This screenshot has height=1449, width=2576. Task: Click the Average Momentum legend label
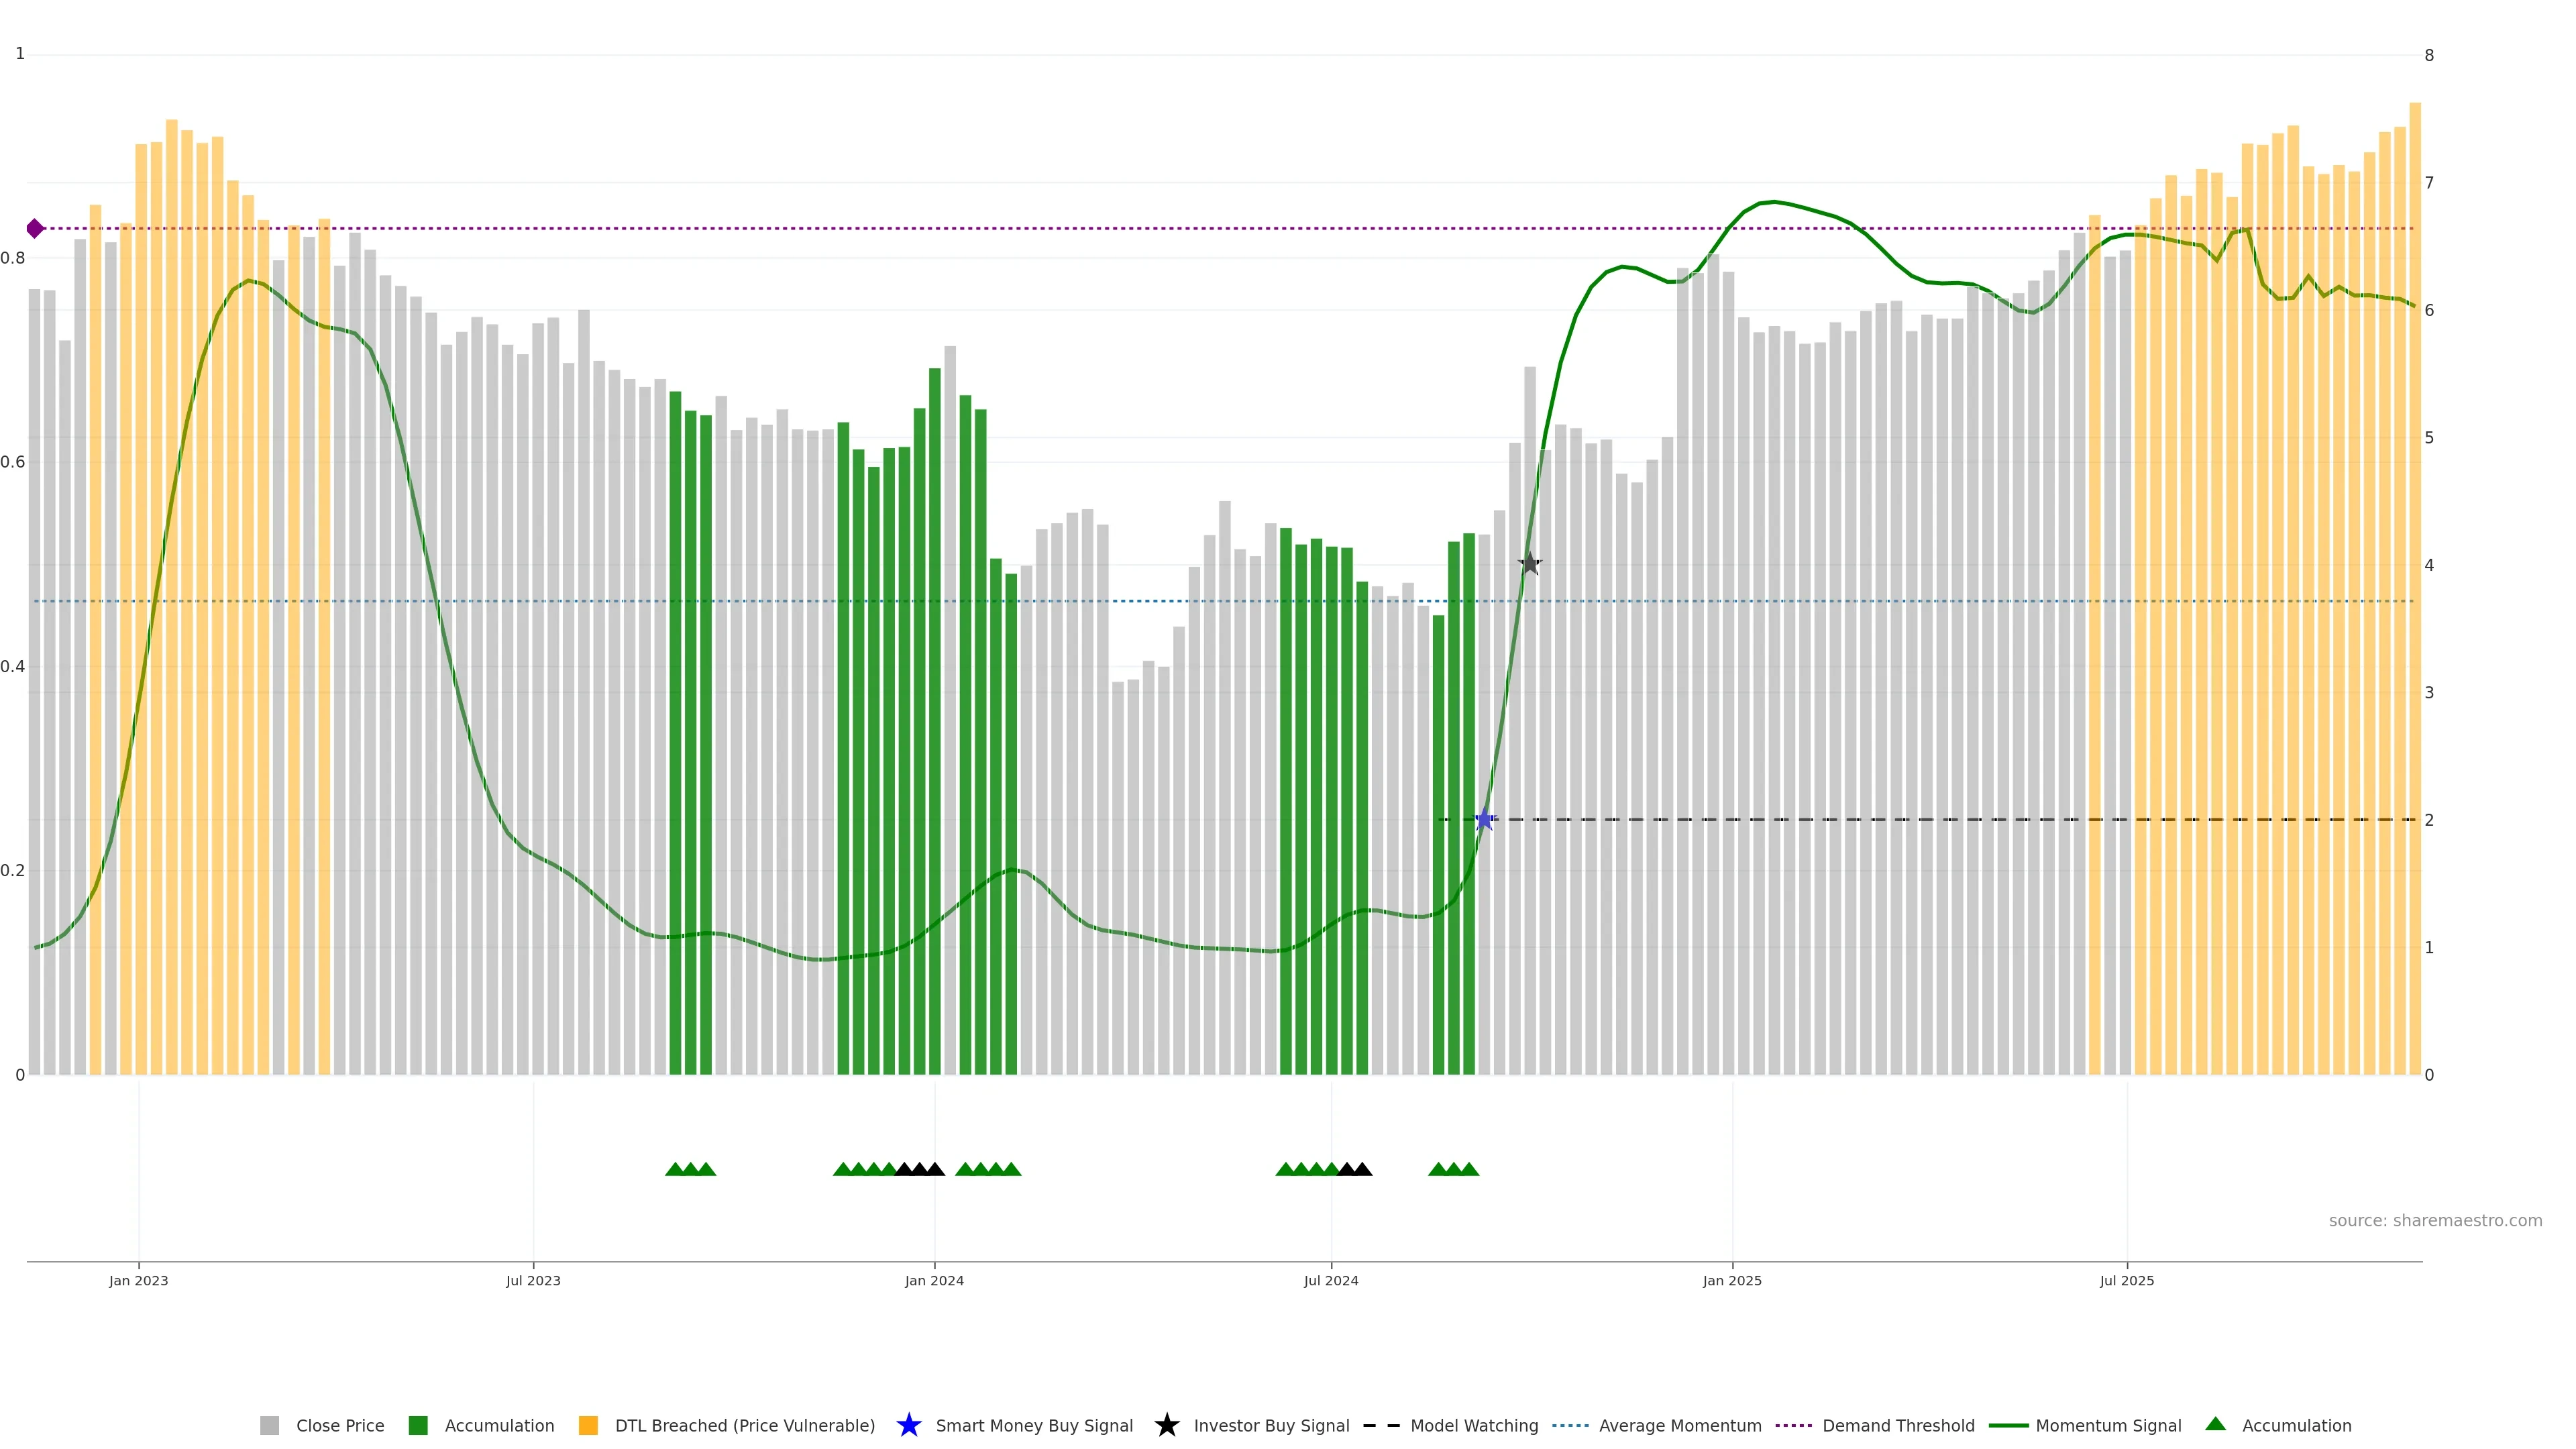pos(1680,1425)
